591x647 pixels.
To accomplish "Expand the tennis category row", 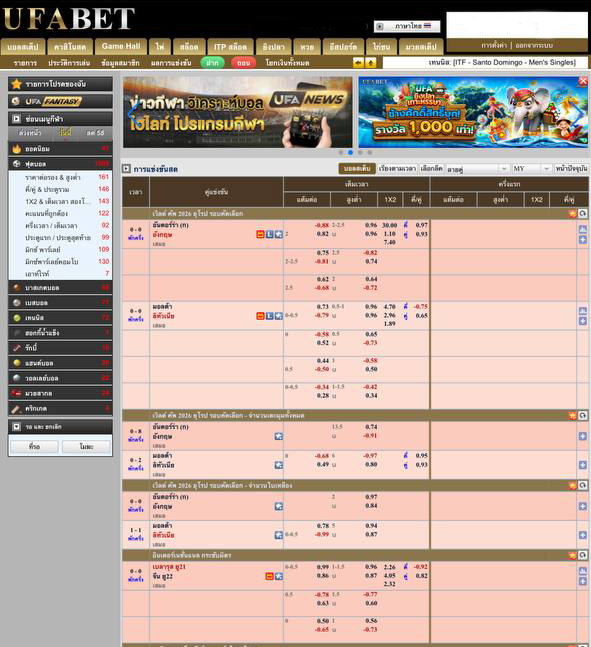I will click(60, 318).
